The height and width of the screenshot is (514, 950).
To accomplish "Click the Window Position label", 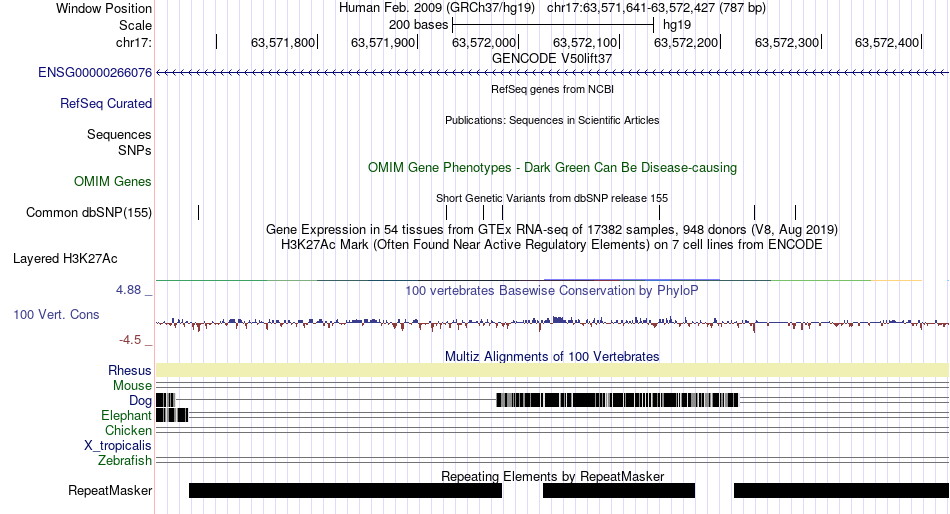I will tap(104, 8).
